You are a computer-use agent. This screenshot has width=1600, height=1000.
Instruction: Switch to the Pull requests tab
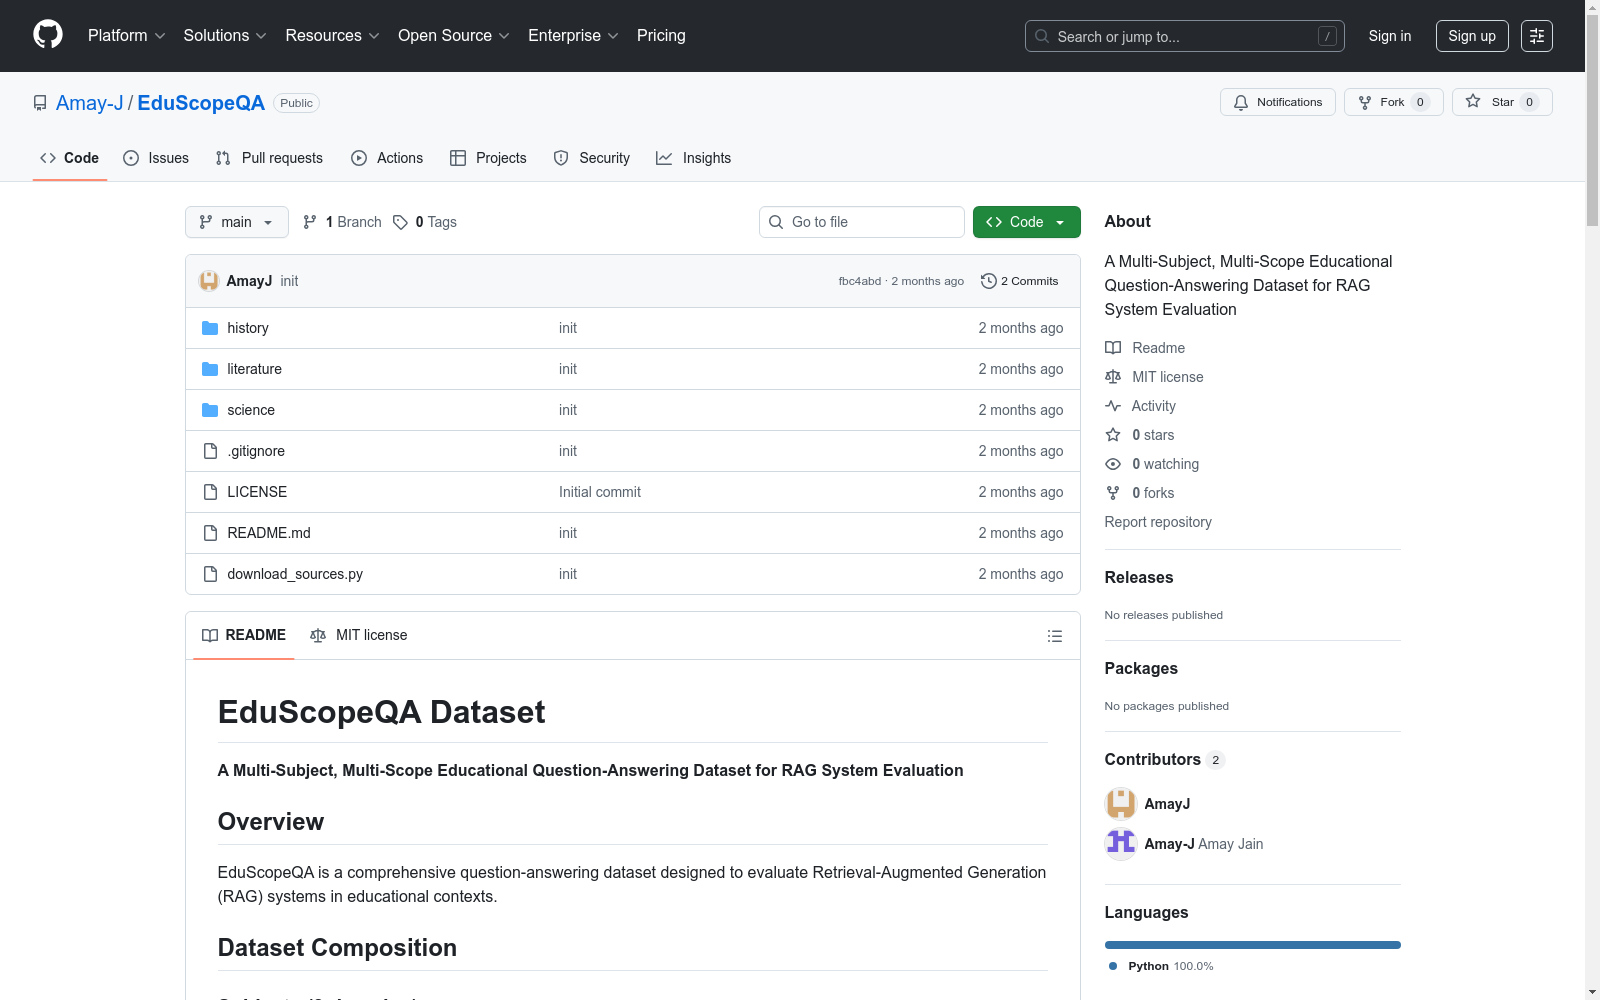tap(269, 158)
